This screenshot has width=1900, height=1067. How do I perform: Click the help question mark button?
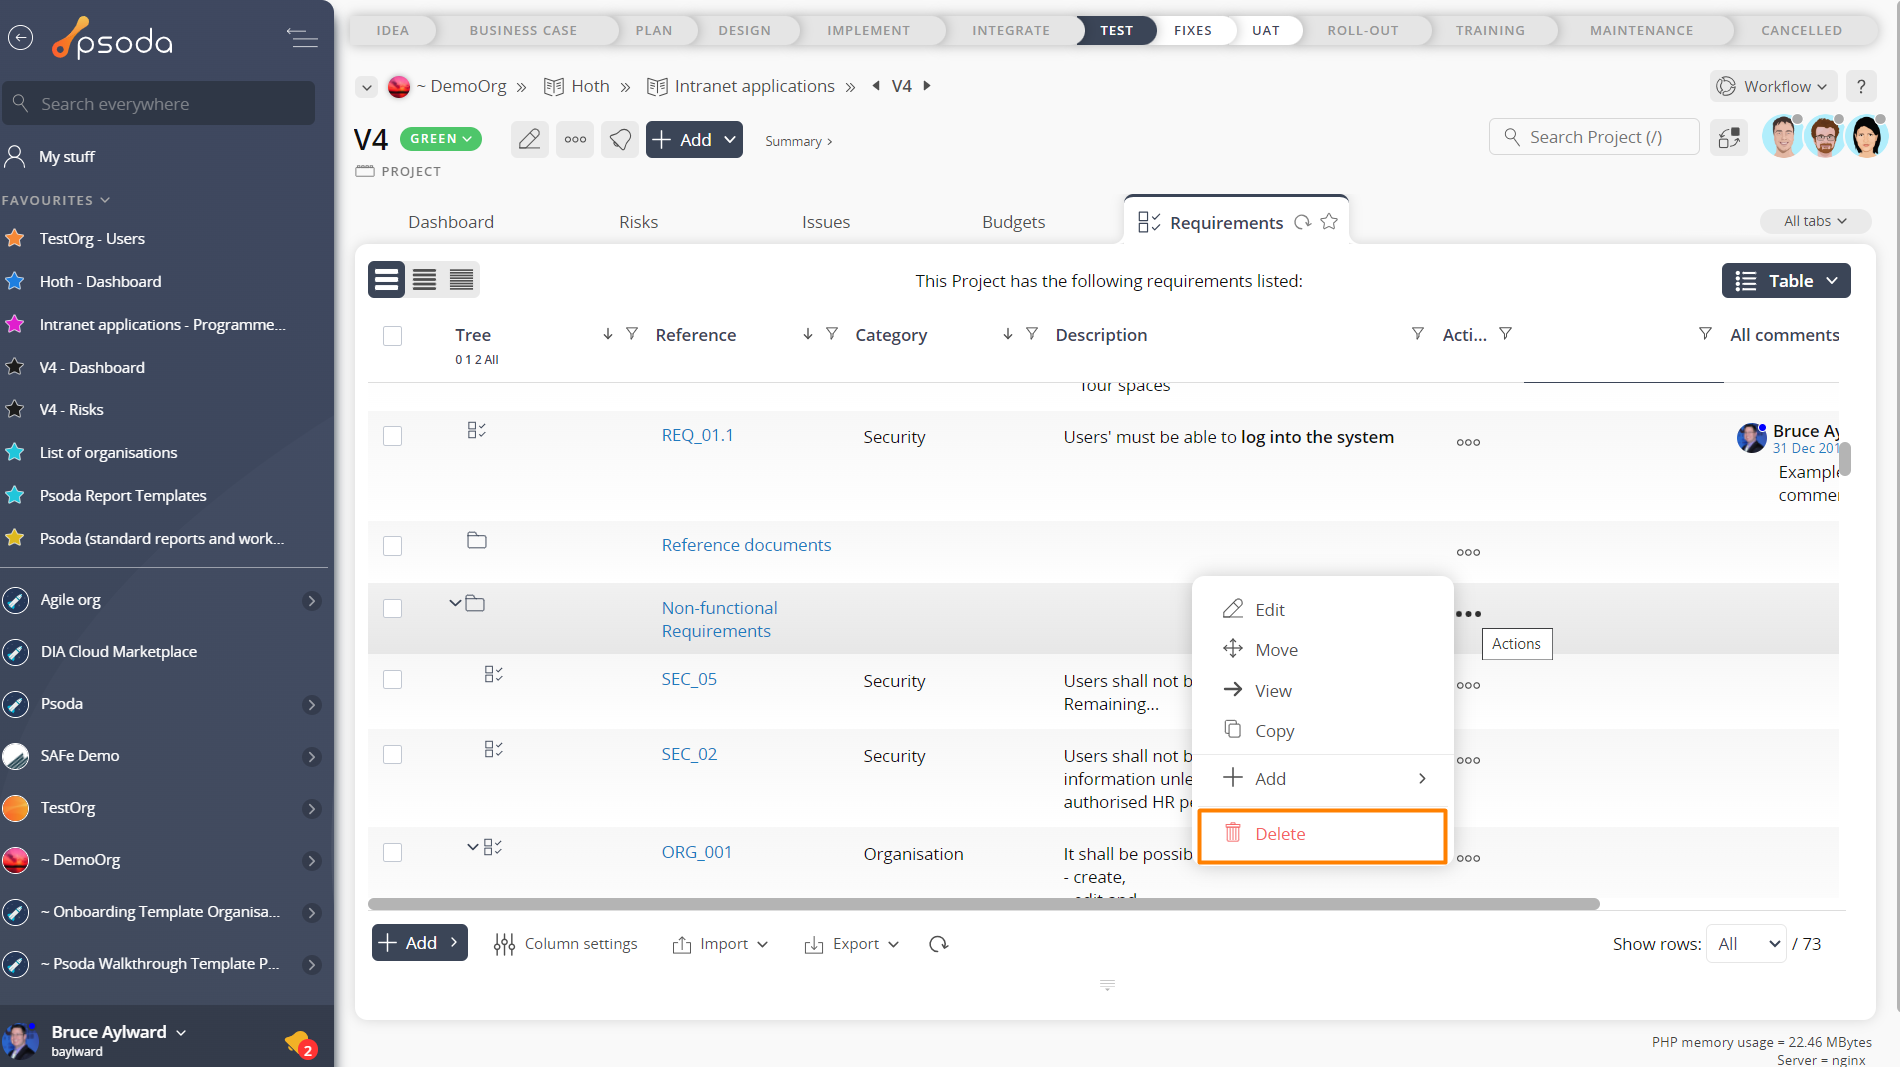click(1860, 86)
